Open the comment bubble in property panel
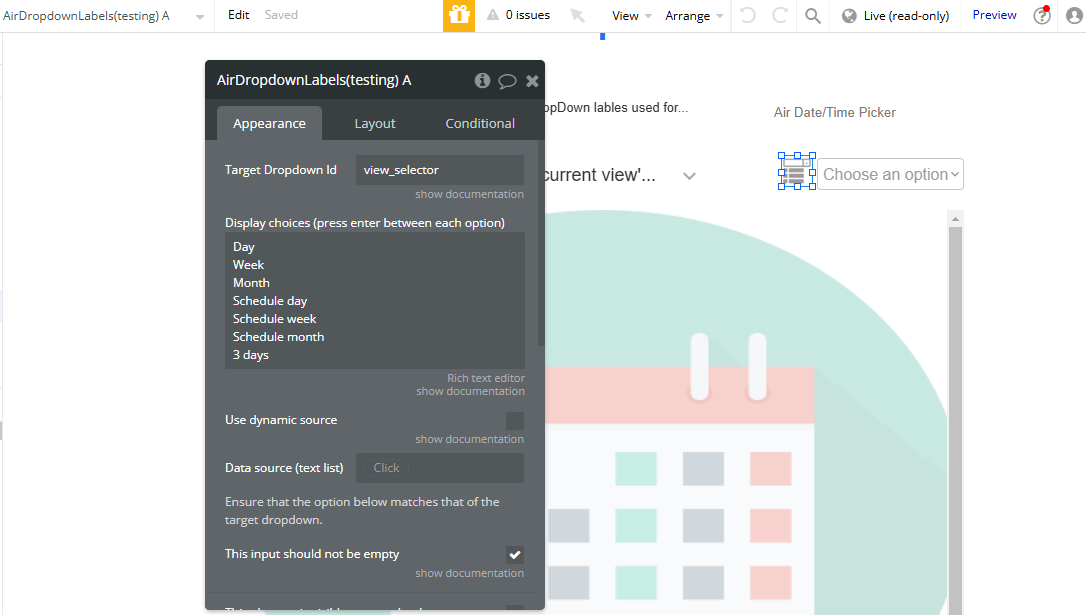The image size is (1086, 615). point(507,81)
